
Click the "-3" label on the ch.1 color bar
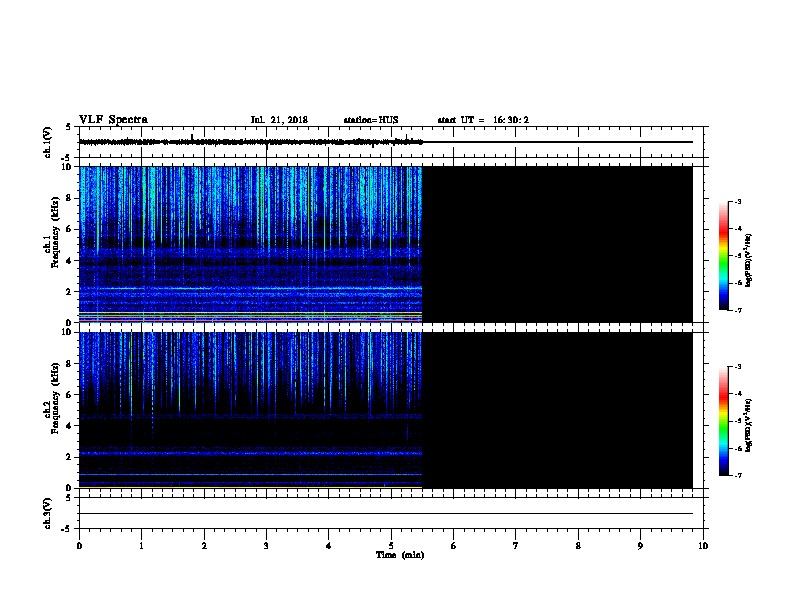[x=738, y=202]
